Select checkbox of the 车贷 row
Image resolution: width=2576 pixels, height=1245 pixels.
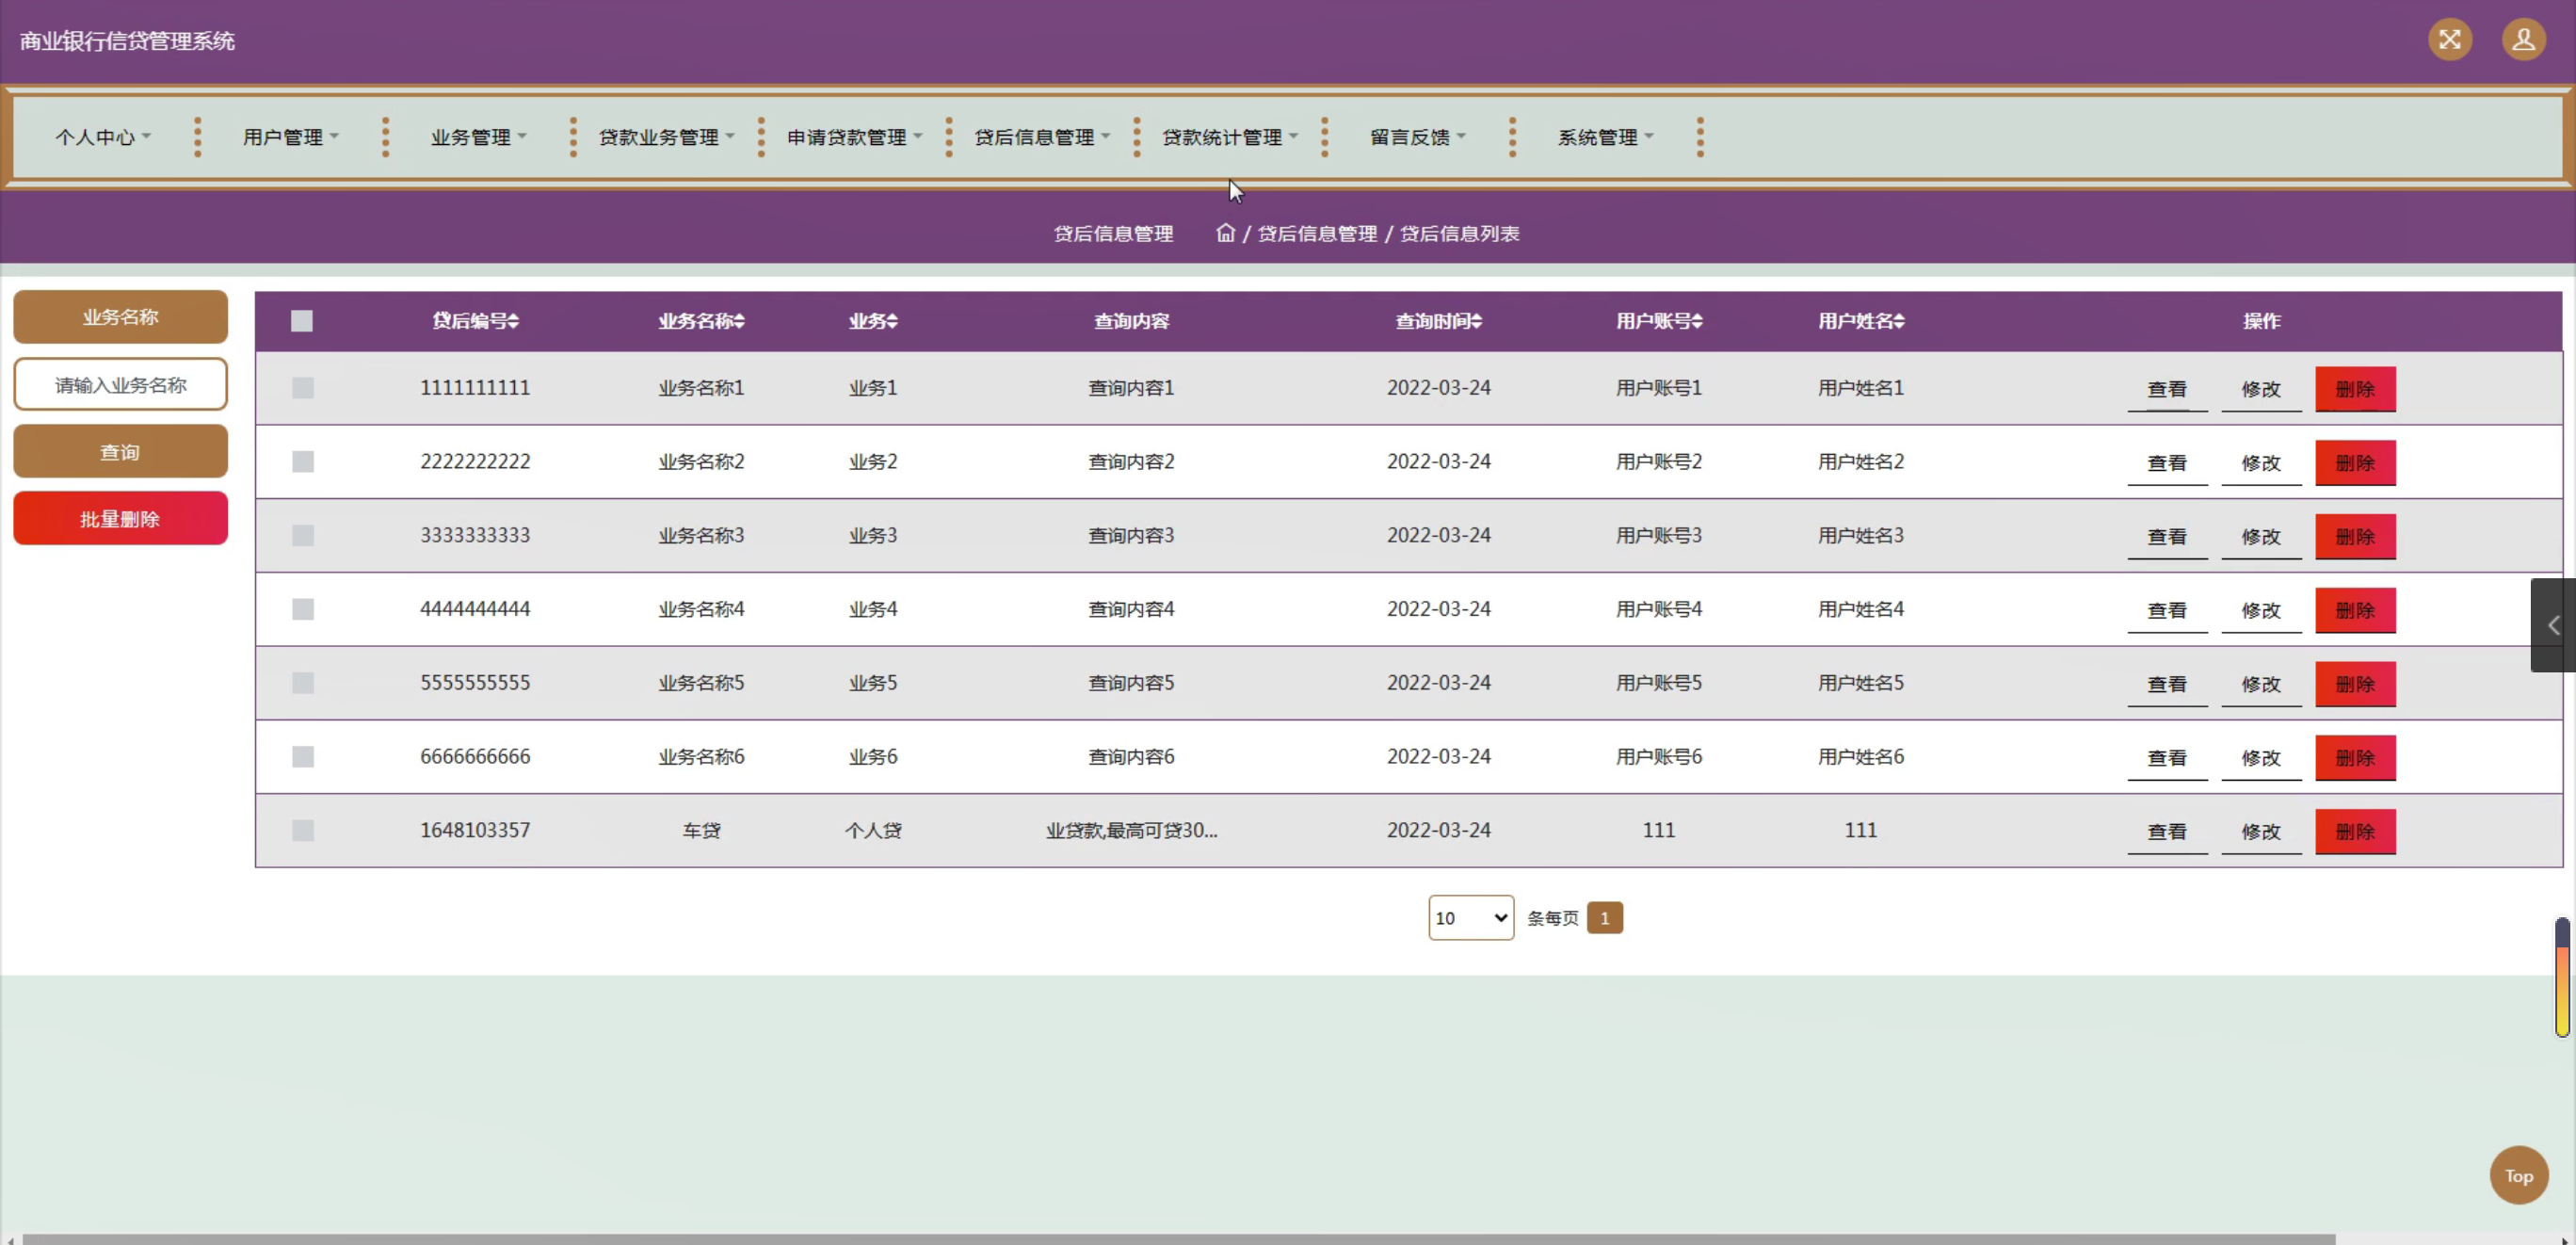click(x=303, y=830)
